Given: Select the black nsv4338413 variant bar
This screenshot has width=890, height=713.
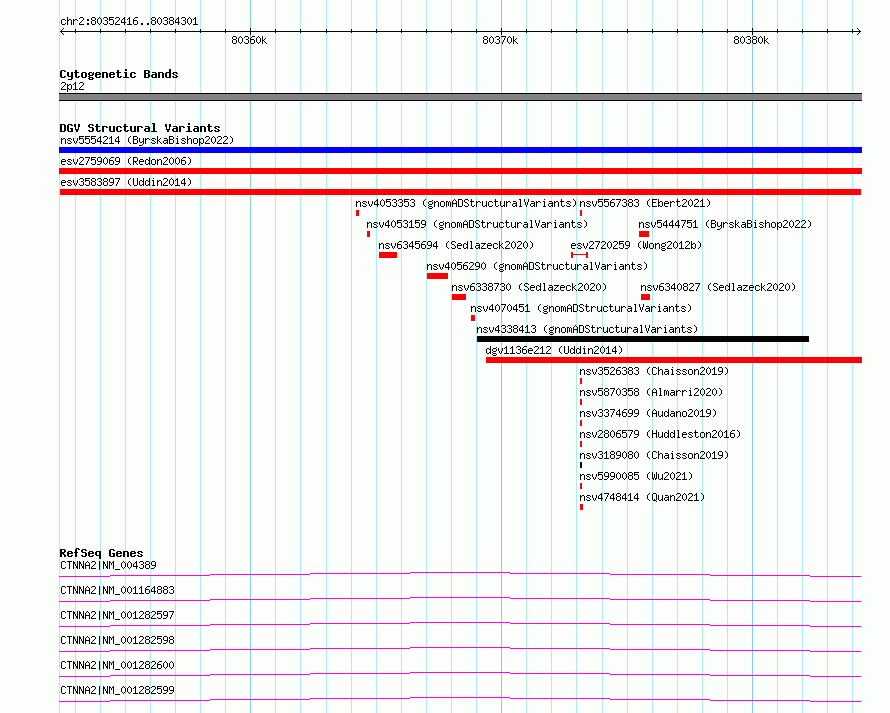Looking at the screenshot, I should (x=643, y=339).
